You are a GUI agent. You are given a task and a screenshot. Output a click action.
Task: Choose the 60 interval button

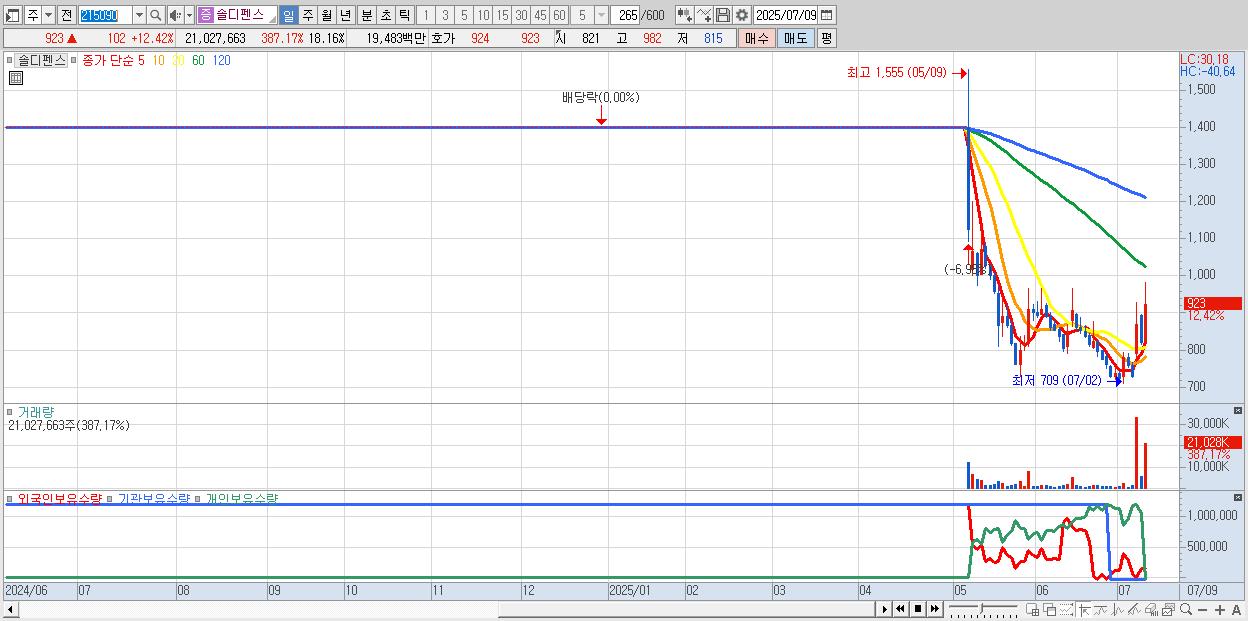click(x=559, y=15)
